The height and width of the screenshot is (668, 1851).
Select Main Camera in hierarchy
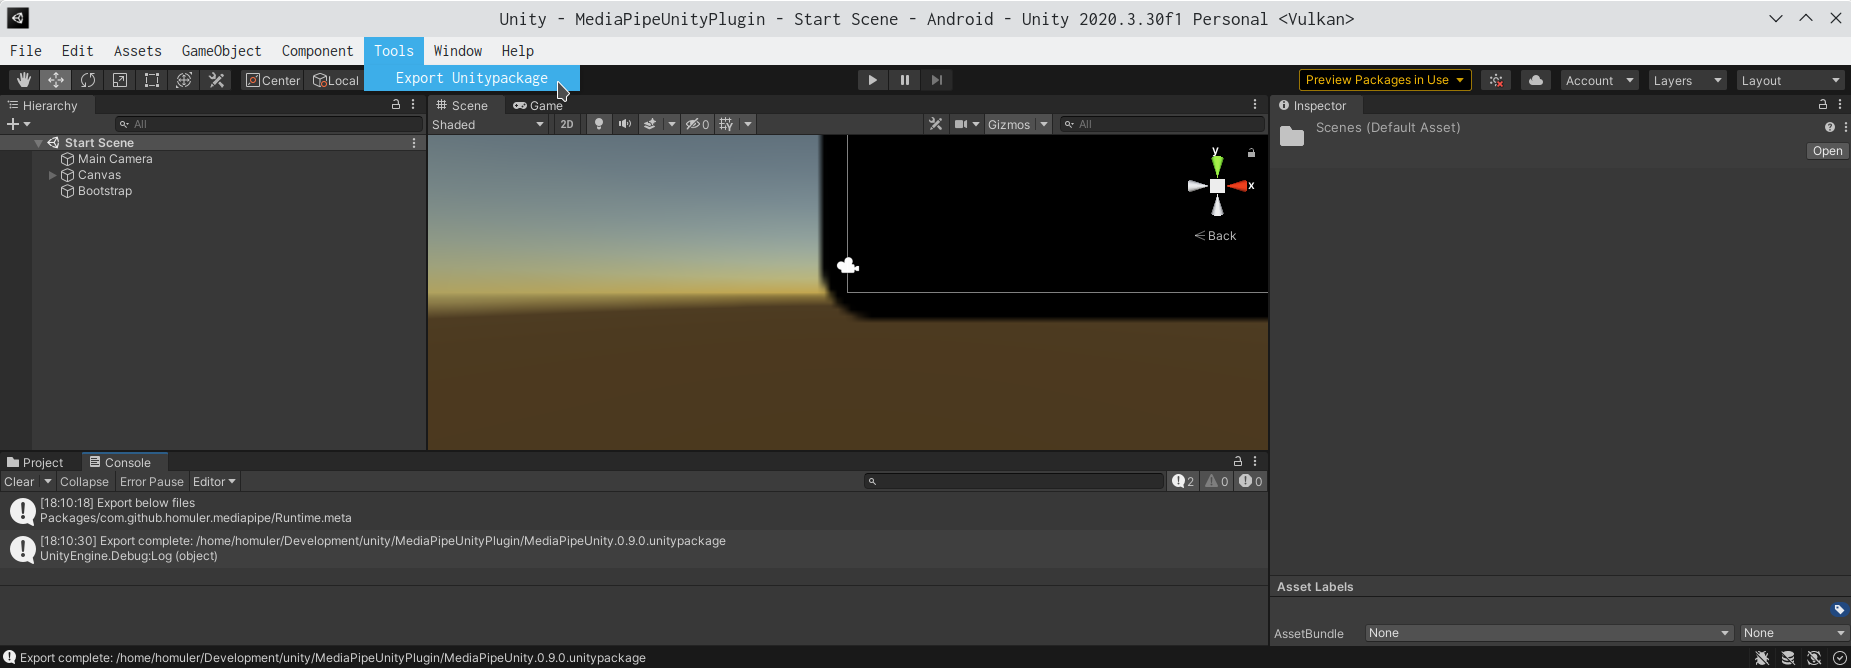[x=115, y=159]
